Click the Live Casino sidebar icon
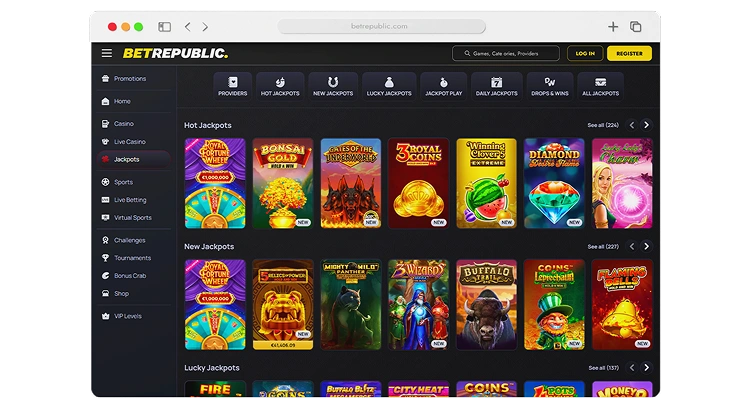 105,142
